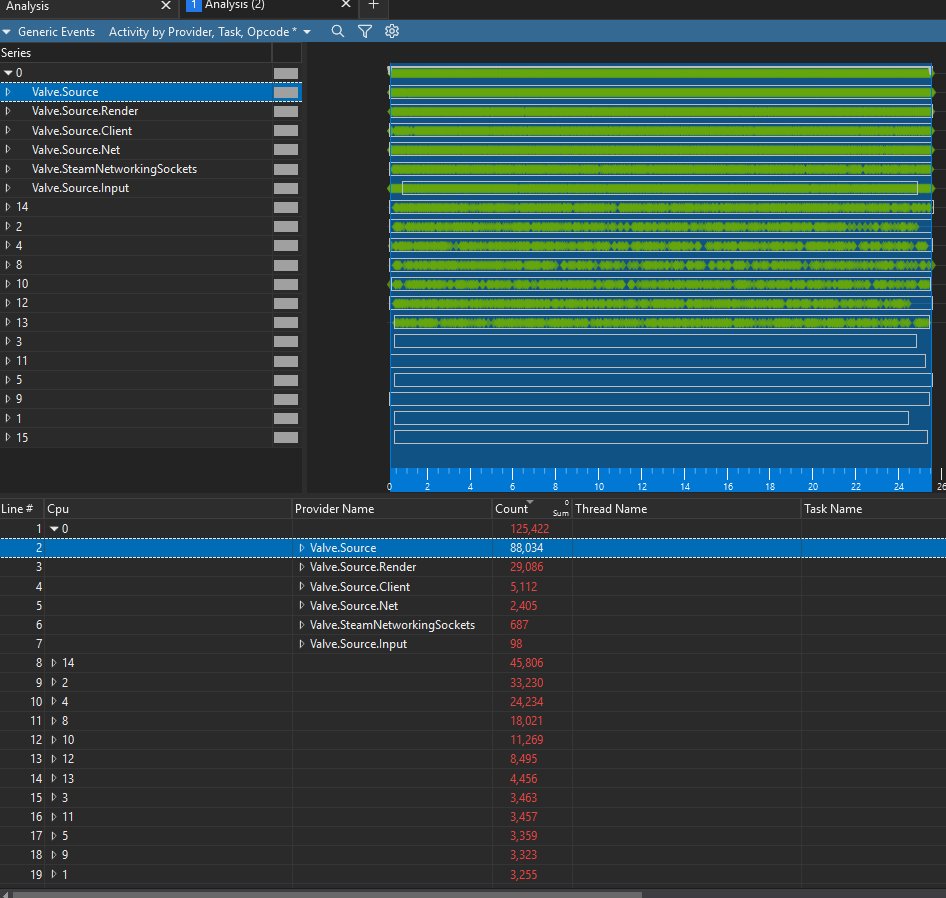Expand series 14 in legend
Image resolution: width=946 pixels, height=898 pixels.
pos(8,207)
